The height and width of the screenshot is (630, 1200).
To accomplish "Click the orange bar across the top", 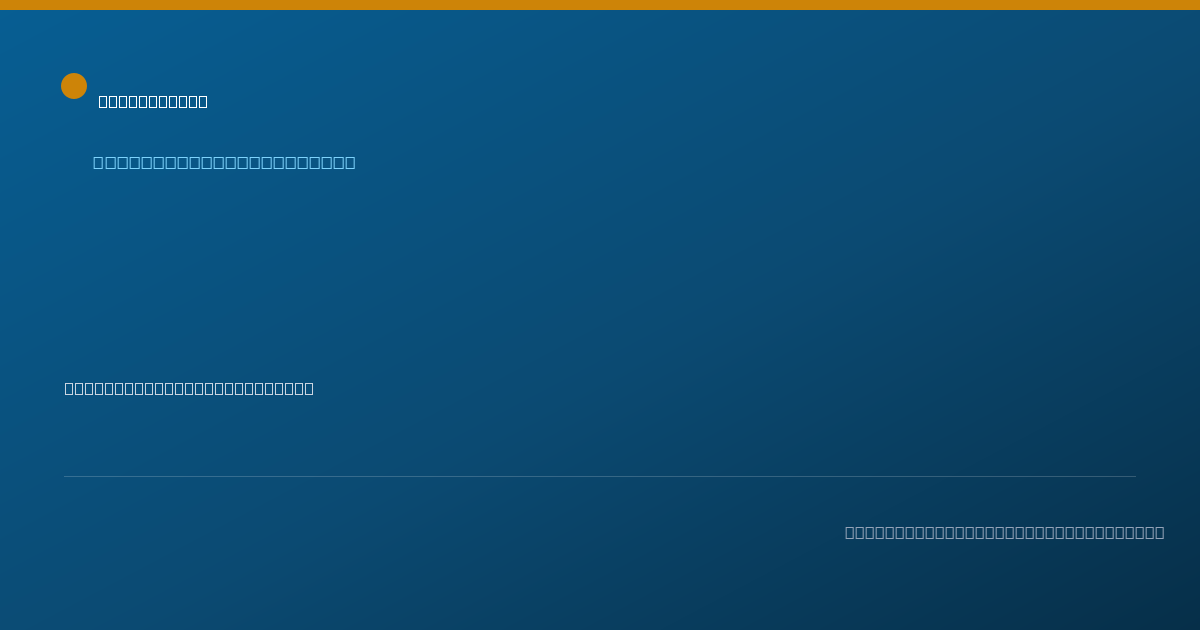I will point(600,5).
